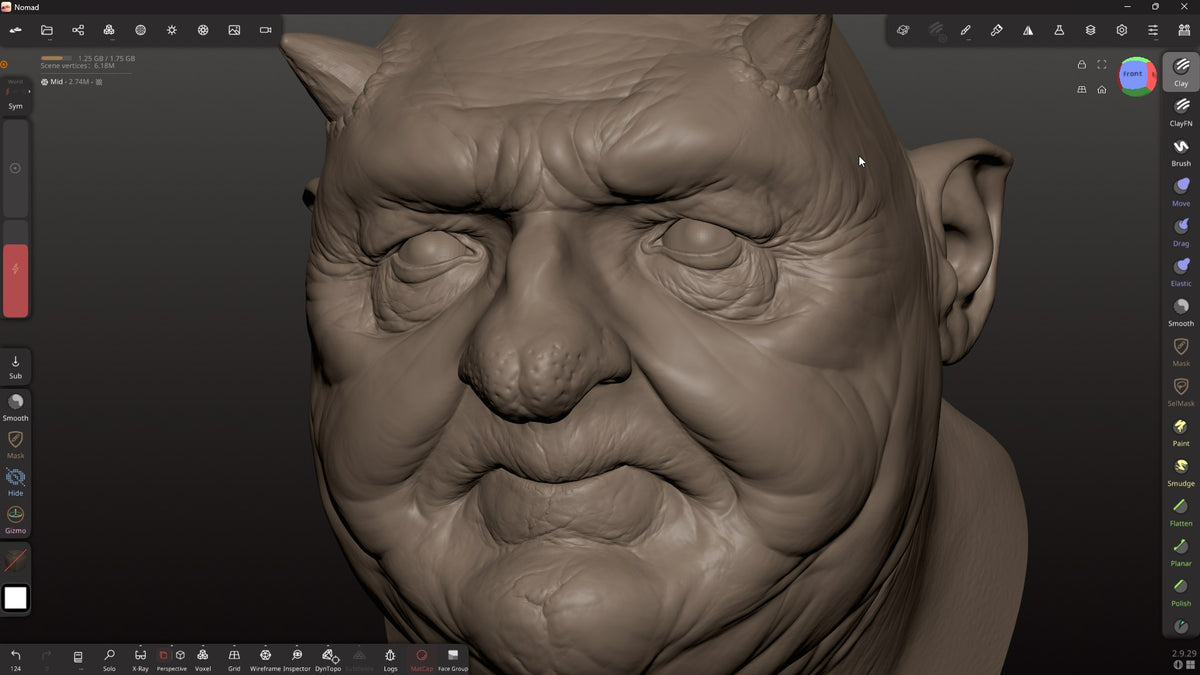Toggle Smooth shortcut on left panel
Image resolution: width=1200 pixels, height=675 pixels.
(x=15, y=406)
